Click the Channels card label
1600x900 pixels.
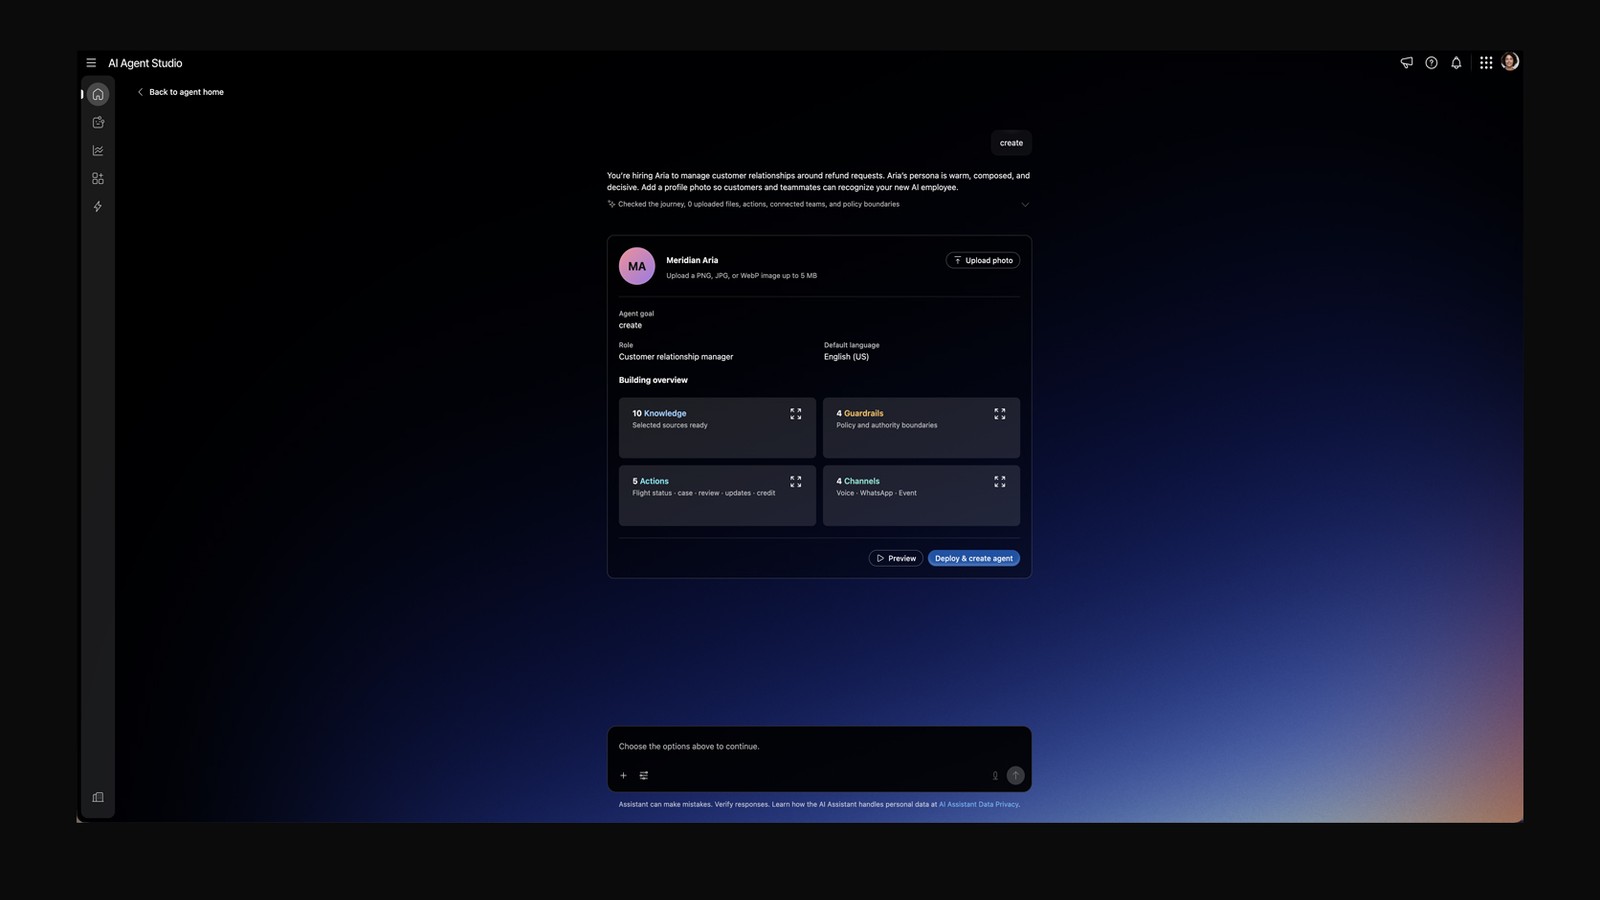point(862,481)
